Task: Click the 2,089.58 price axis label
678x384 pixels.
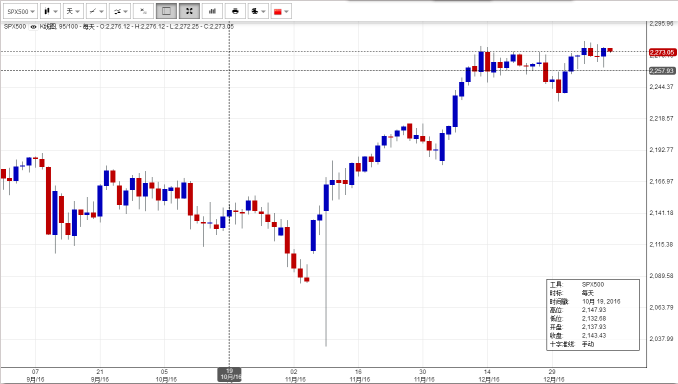Action: click(x=662, y=276)
